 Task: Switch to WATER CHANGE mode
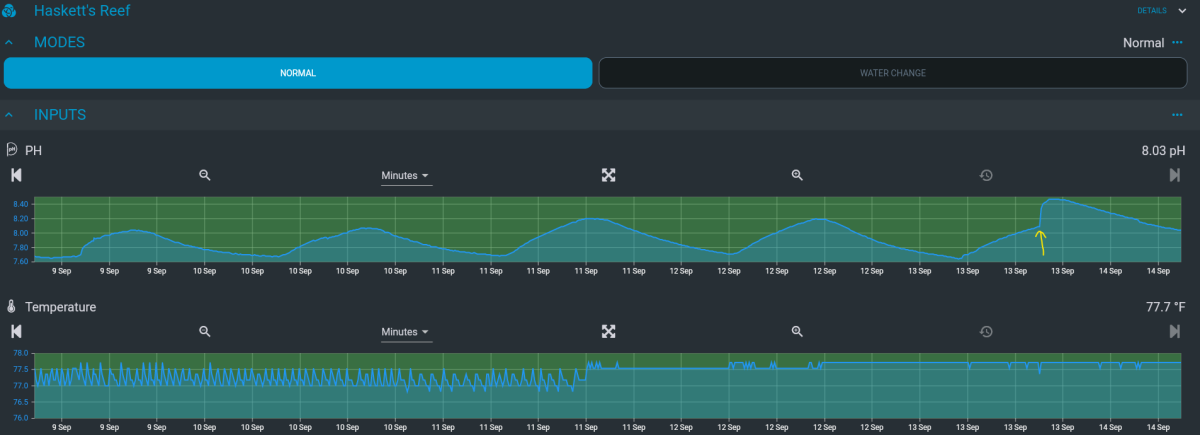click(x=893, y=73)
